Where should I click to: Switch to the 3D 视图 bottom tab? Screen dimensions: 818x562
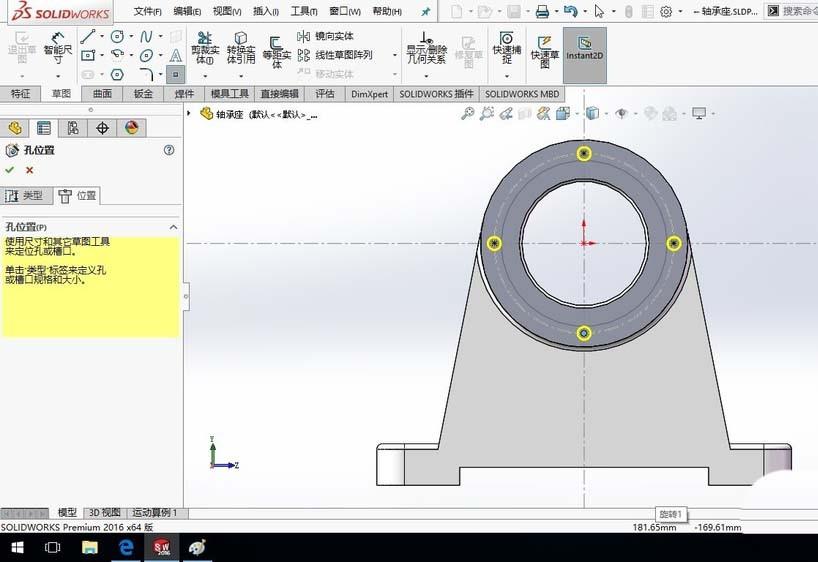(105, 513)
